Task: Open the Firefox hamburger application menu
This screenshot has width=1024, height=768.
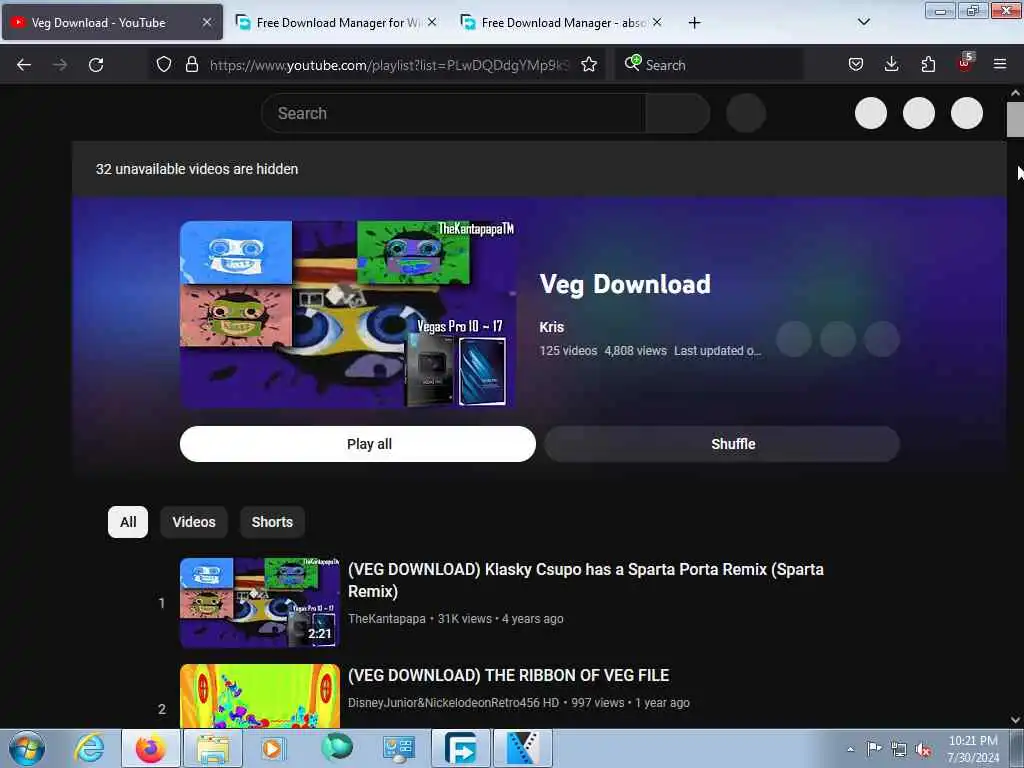Action: point(1000,64)
